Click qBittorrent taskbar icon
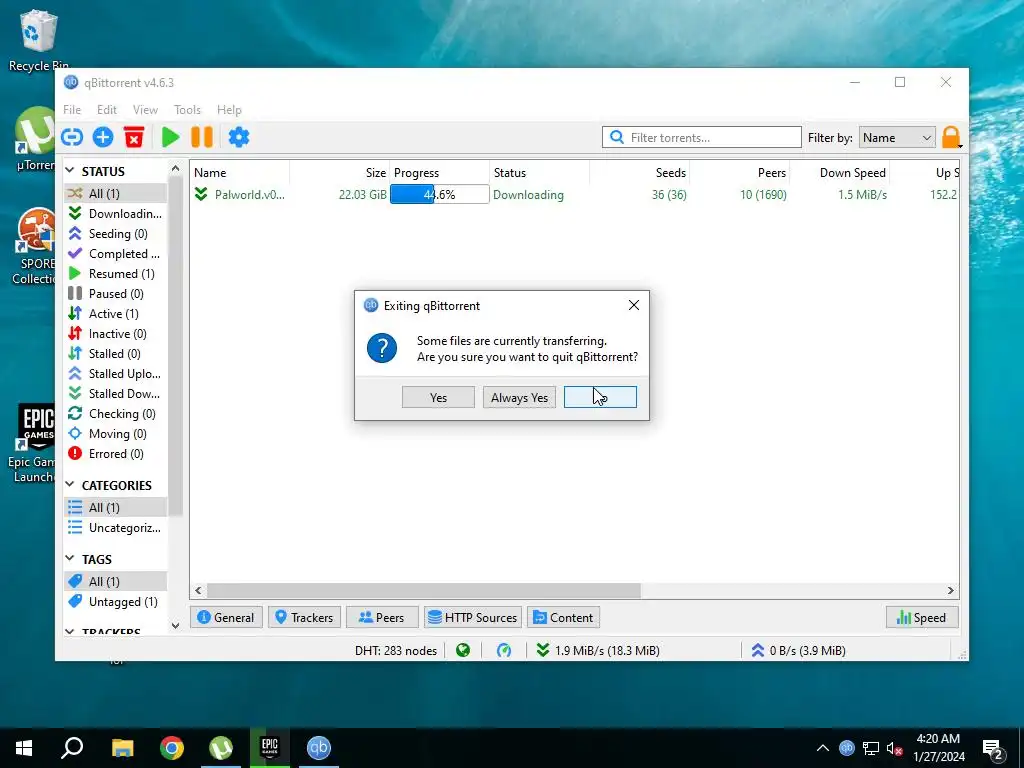The width and height of the screenshot is (1024, 768). click(319, 748)
